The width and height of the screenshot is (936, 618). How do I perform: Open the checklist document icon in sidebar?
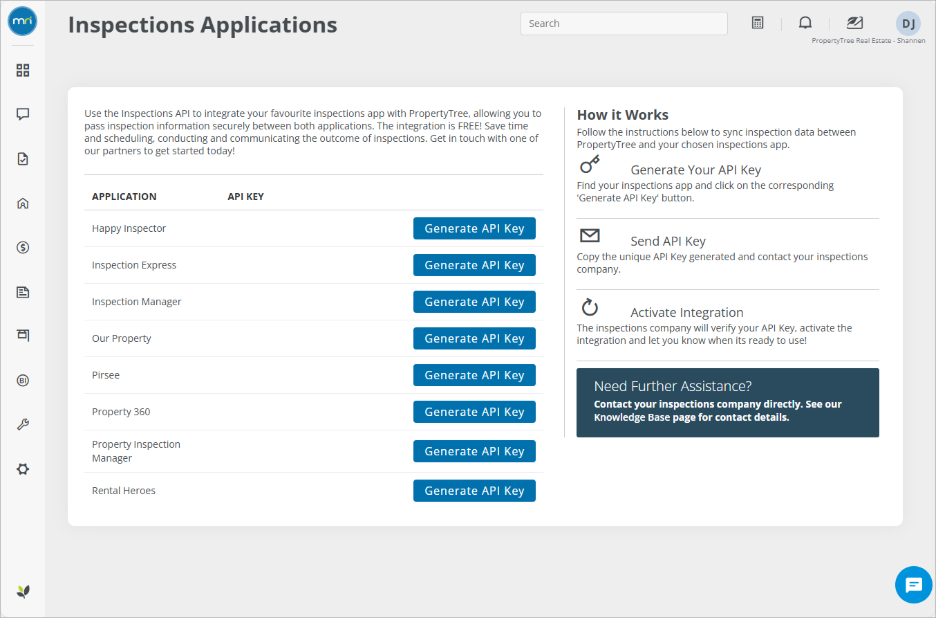(23, 159)
